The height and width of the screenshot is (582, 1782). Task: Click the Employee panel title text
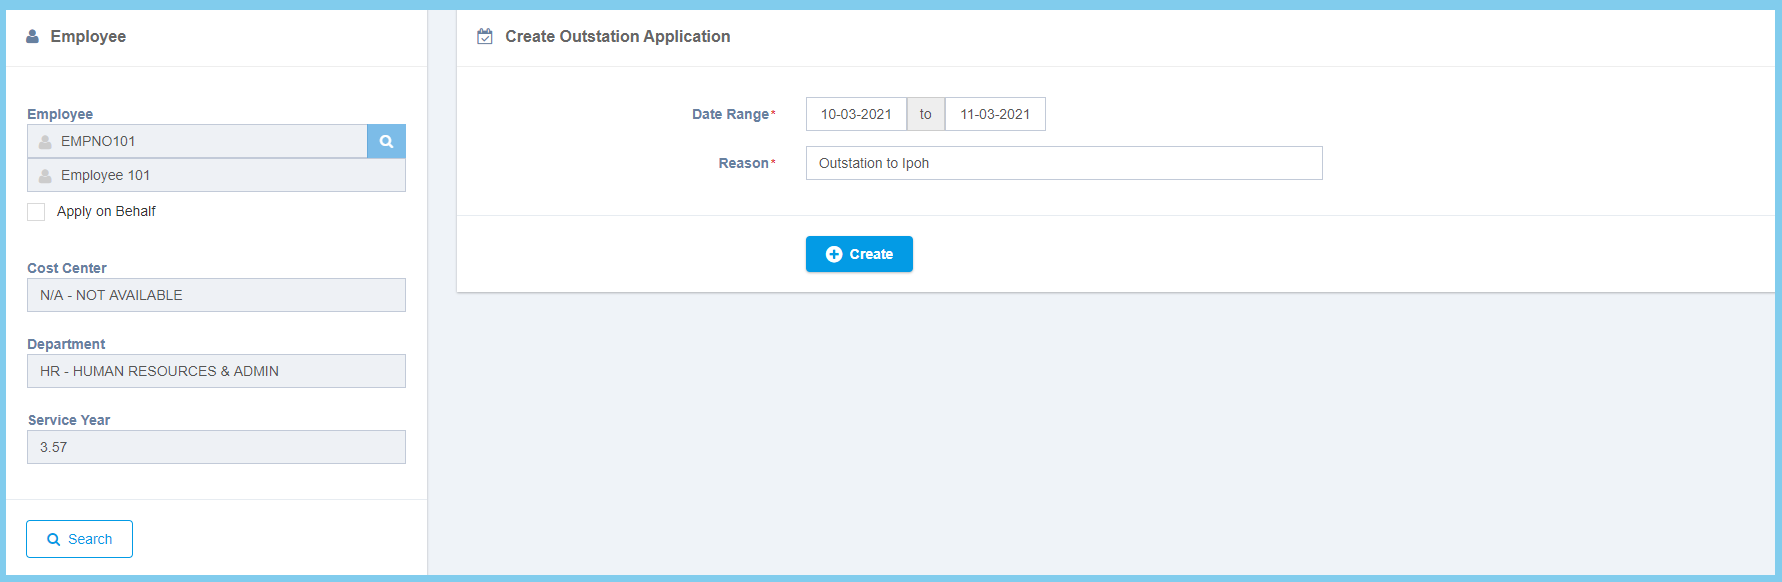88,37
